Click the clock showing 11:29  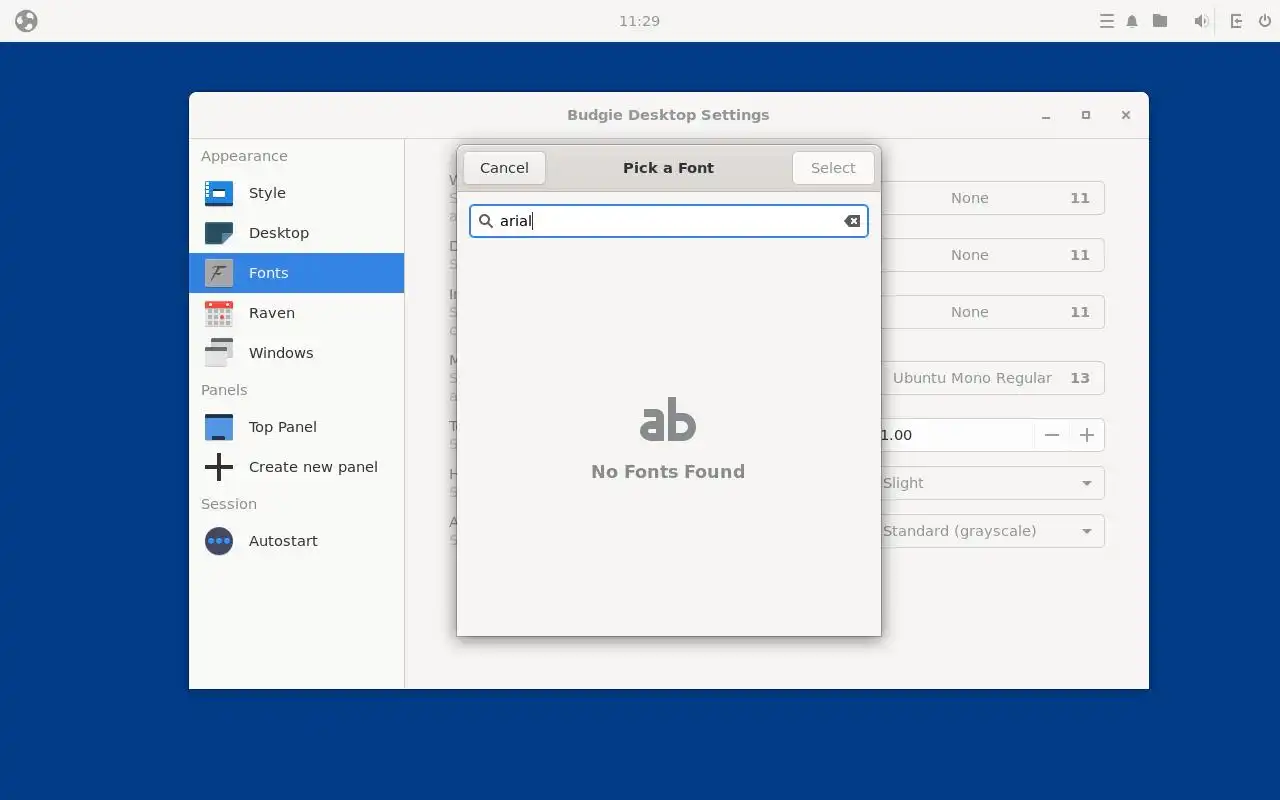639,21
